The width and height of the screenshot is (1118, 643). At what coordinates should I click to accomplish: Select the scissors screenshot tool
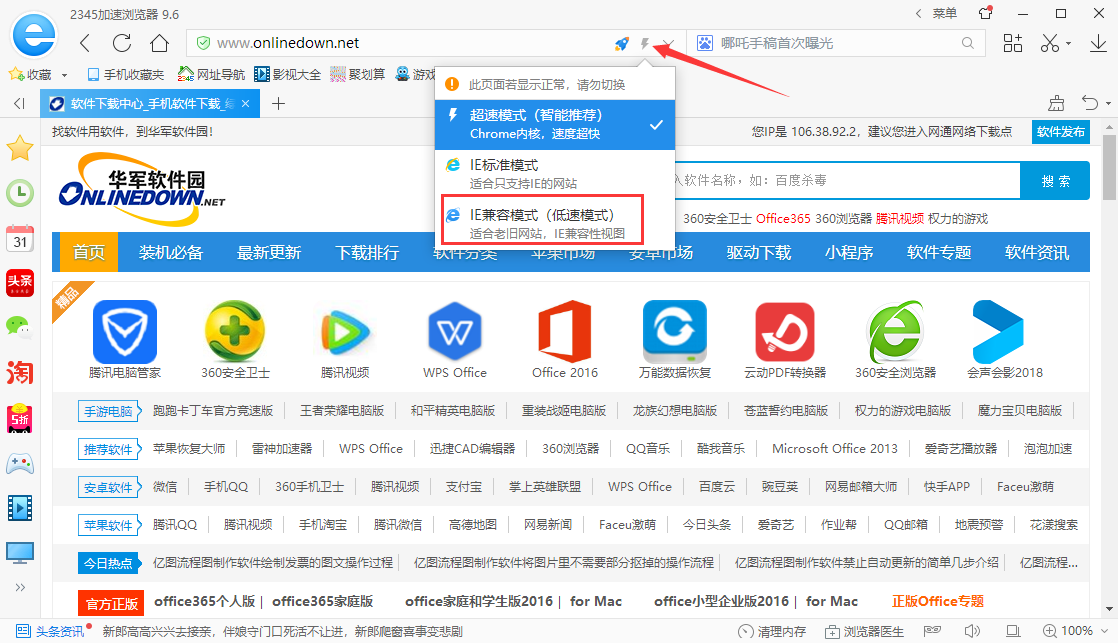(x=1050, y=43)
